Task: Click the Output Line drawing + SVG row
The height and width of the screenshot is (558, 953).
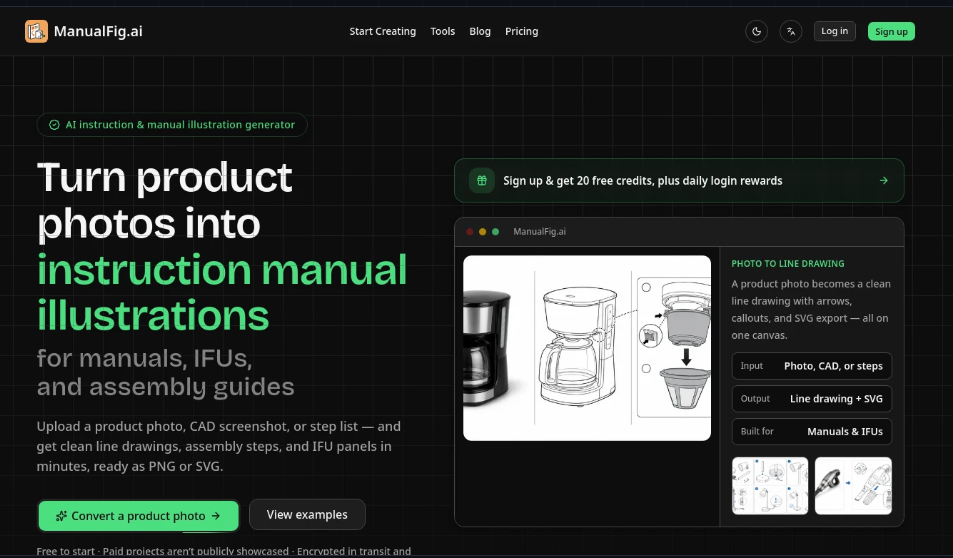Action: click(811, 399)
